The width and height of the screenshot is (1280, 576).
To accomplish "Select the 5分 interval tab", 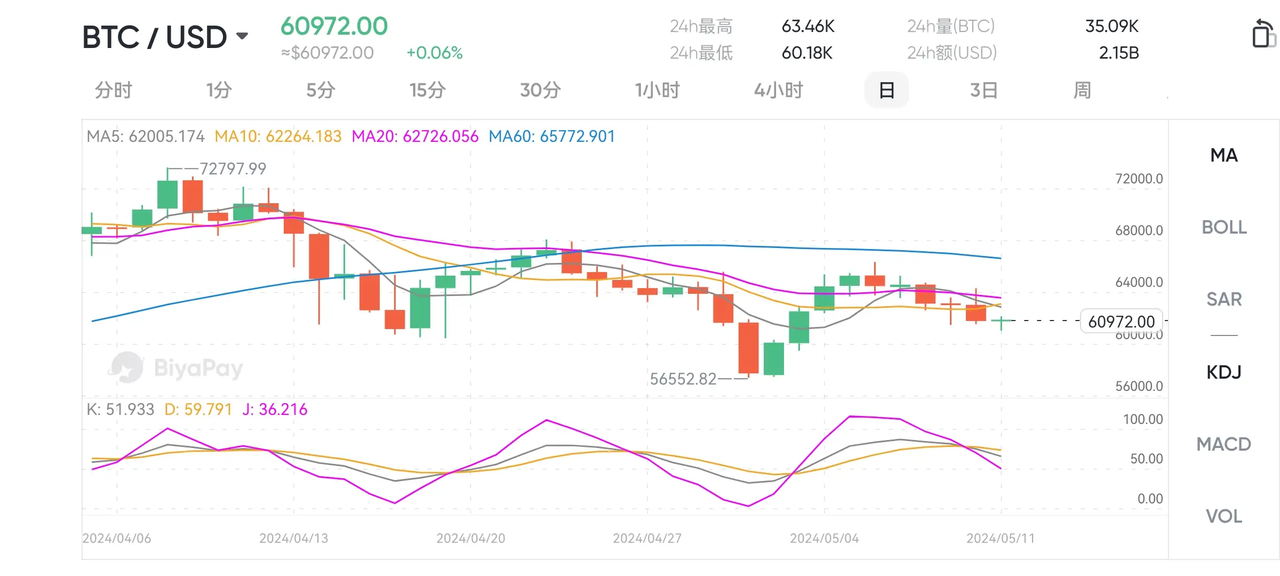I will point(320,90).
